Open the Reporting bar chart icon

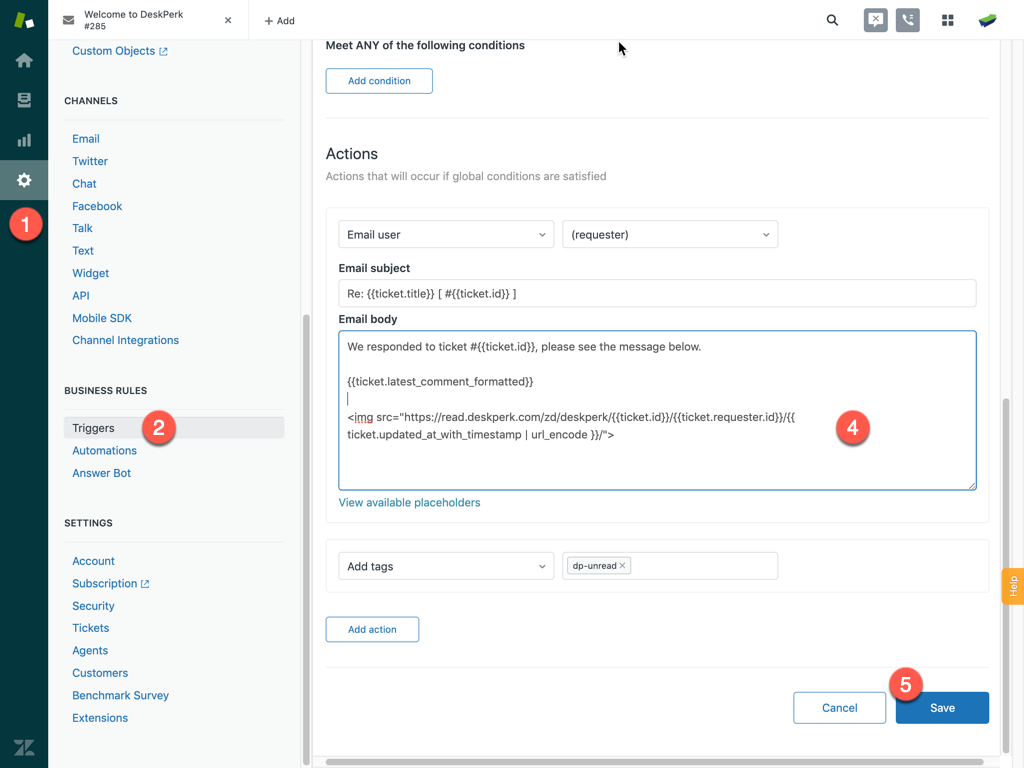click(x=24, y=140)
